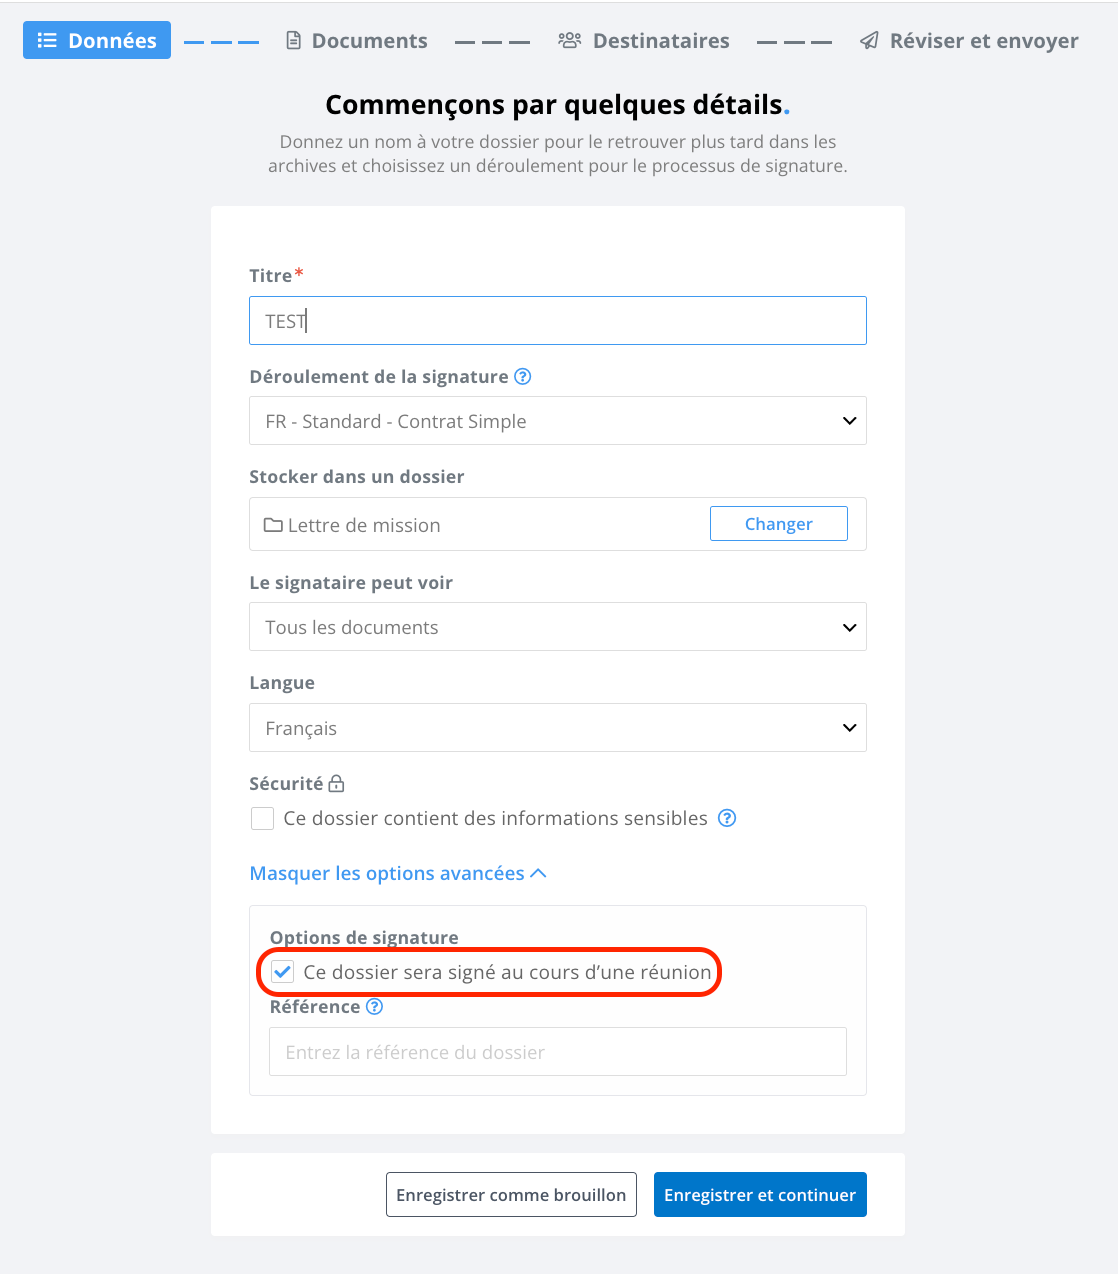Uncheck the signed during a meeting checkbox
The height and width of the screenshot is (1274, 1118).
tap(283, 972)
